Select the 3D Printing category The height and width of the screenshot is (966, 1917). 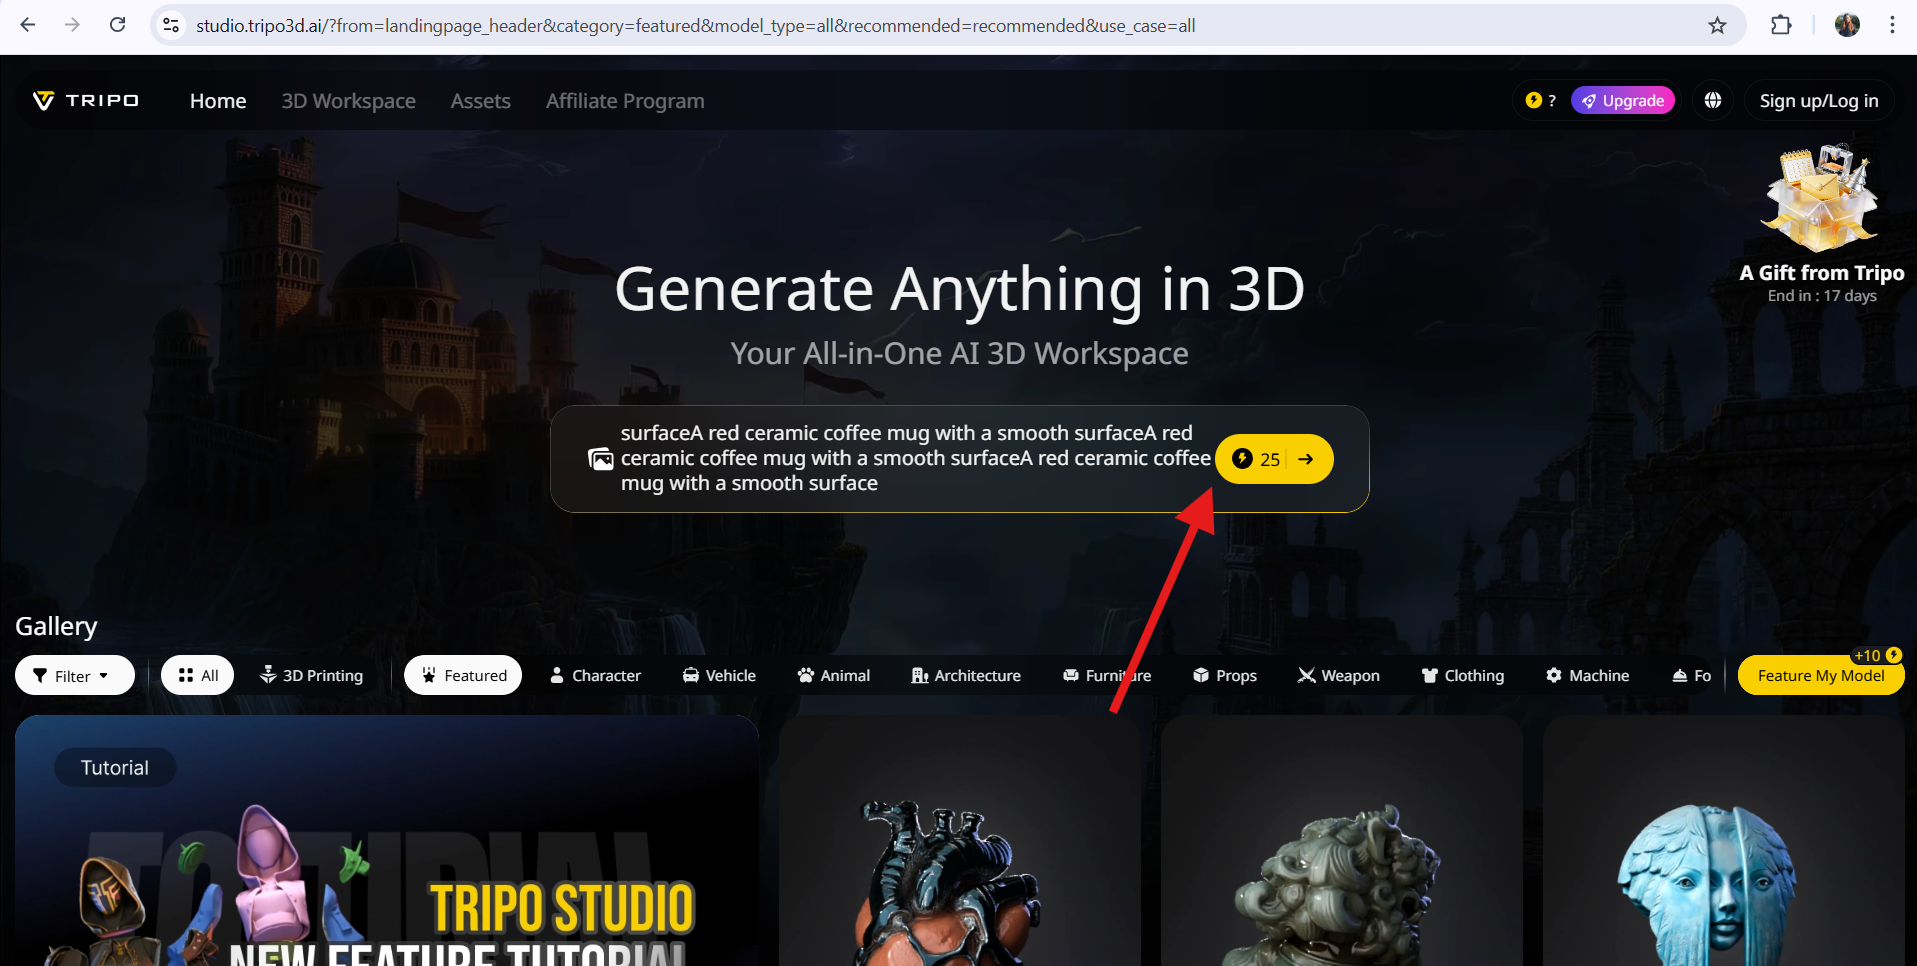311,675
